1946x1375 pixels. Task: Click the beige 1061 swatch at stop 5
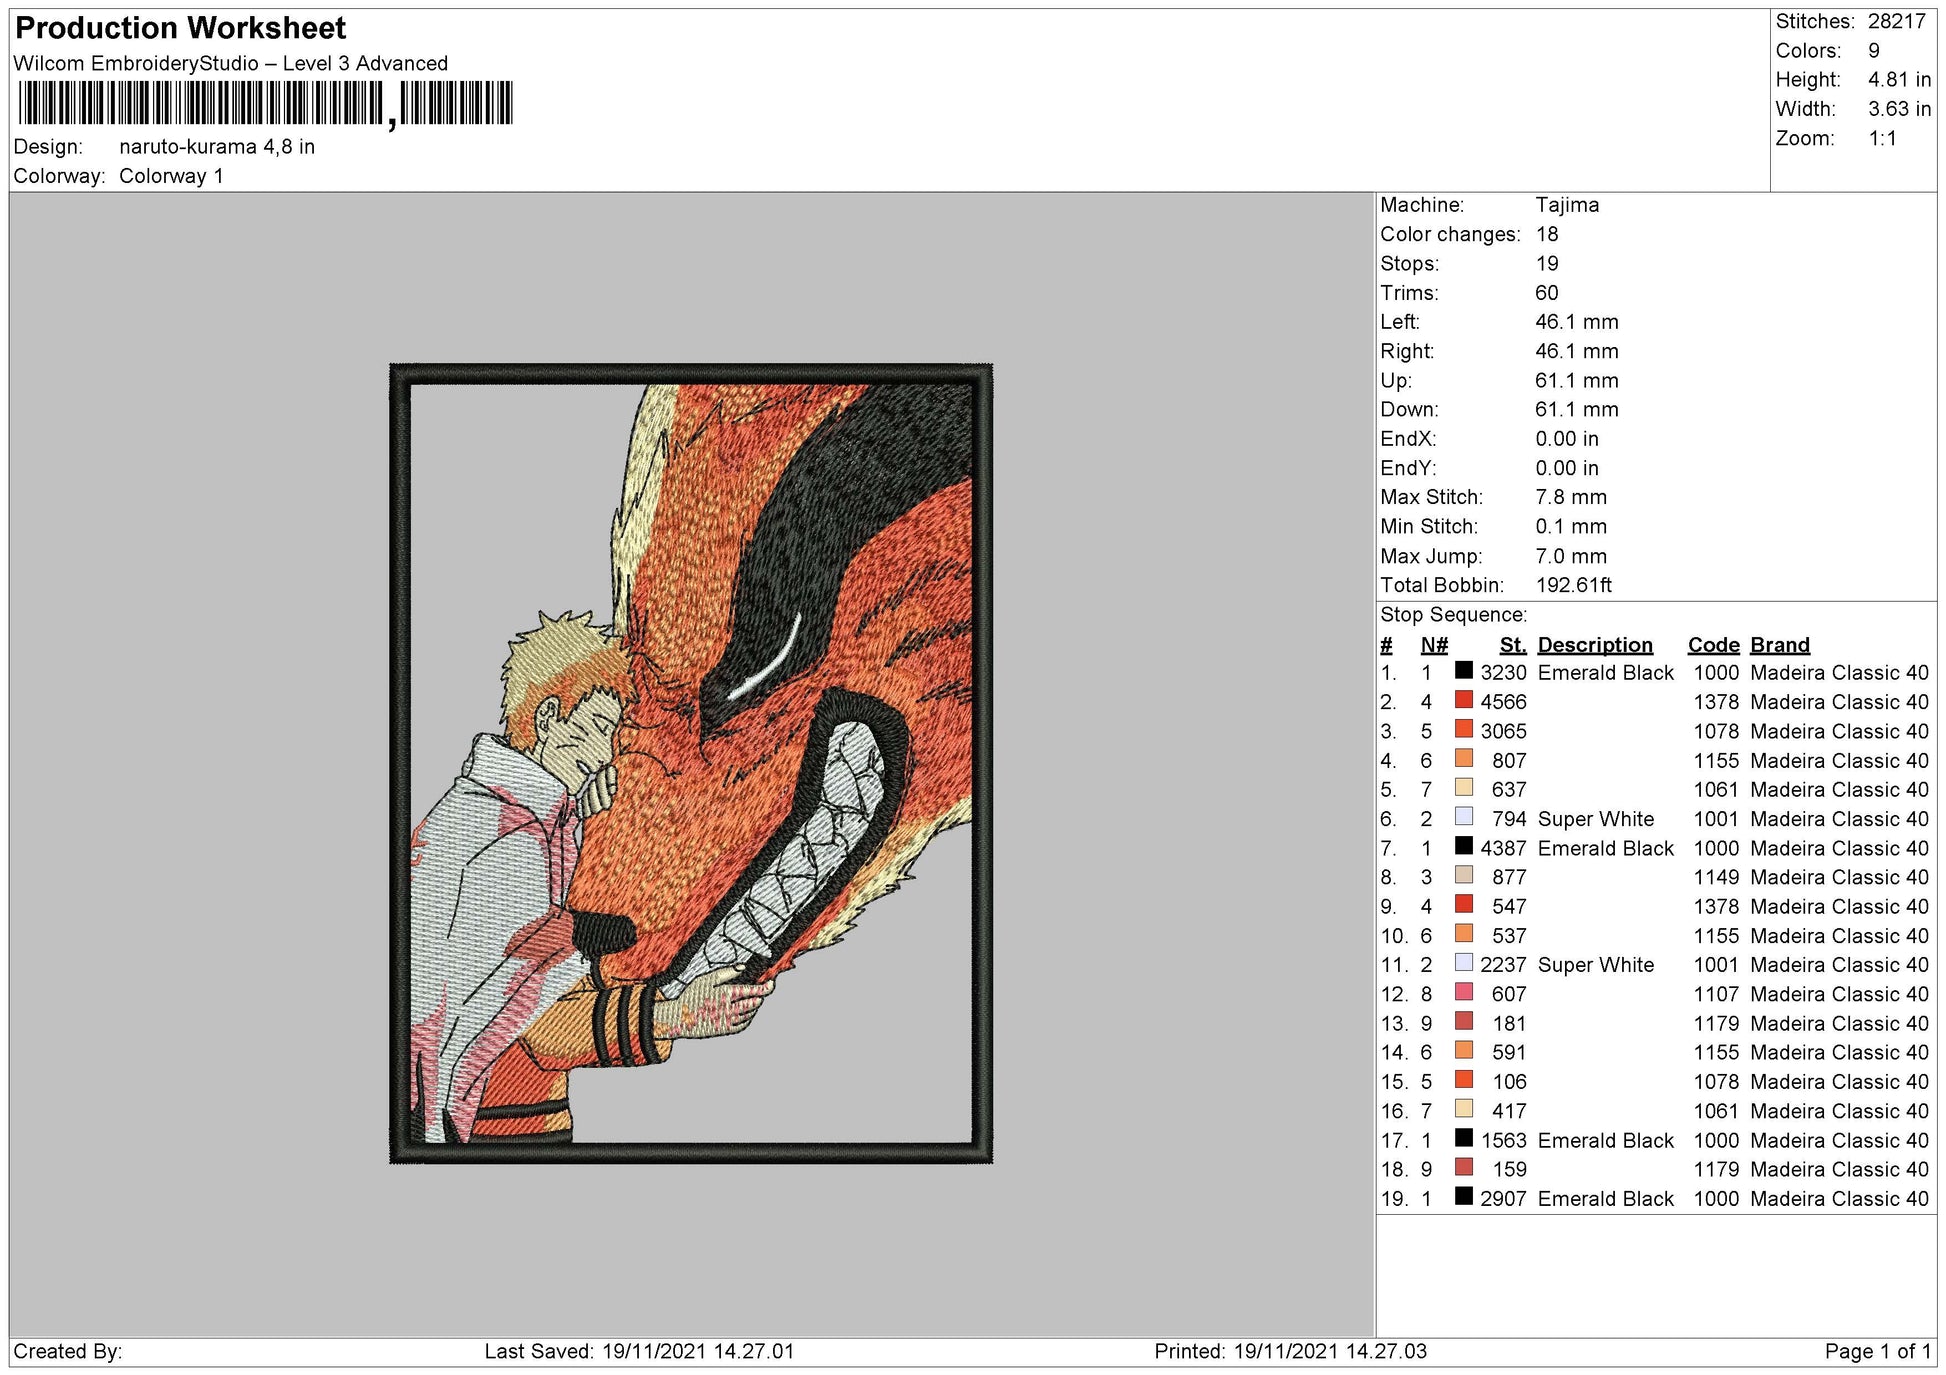(x=1463, y=789)
